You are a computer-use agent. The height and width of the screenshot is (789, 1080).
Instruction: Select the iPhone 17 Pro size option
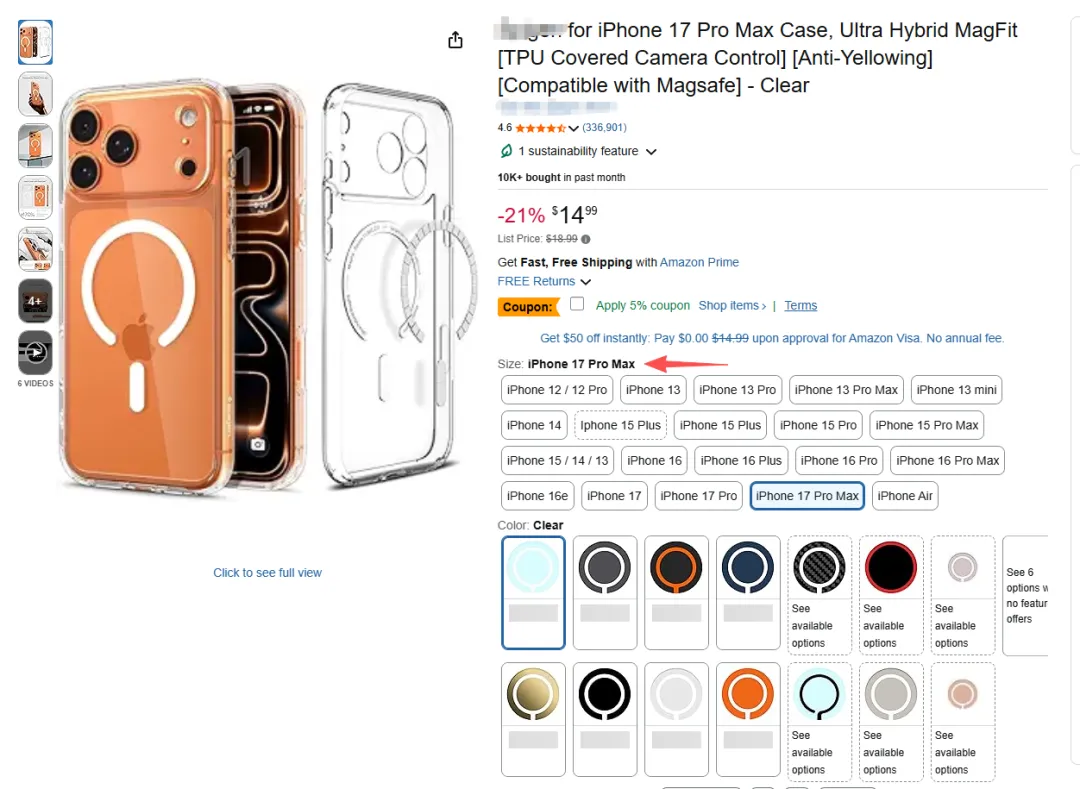(699, 496)
